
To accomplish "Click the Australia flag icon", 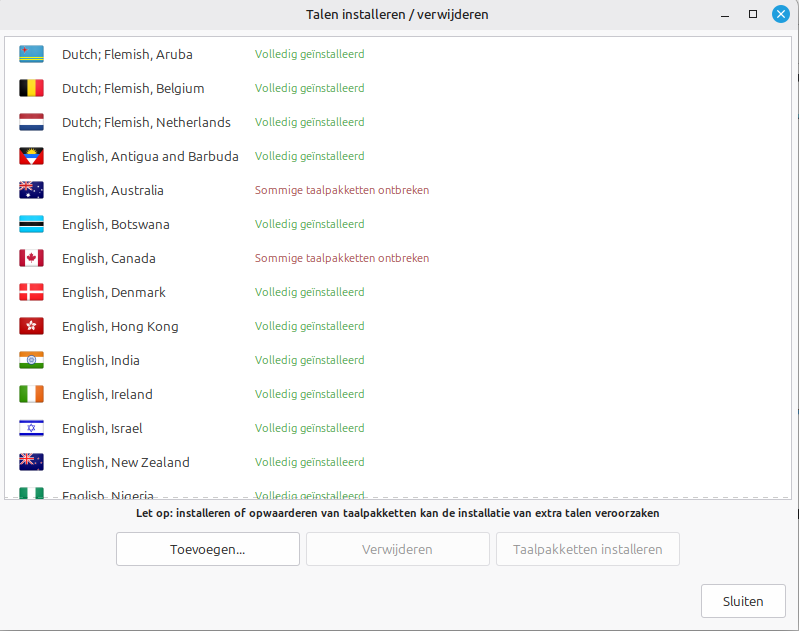I will (31, 190).
